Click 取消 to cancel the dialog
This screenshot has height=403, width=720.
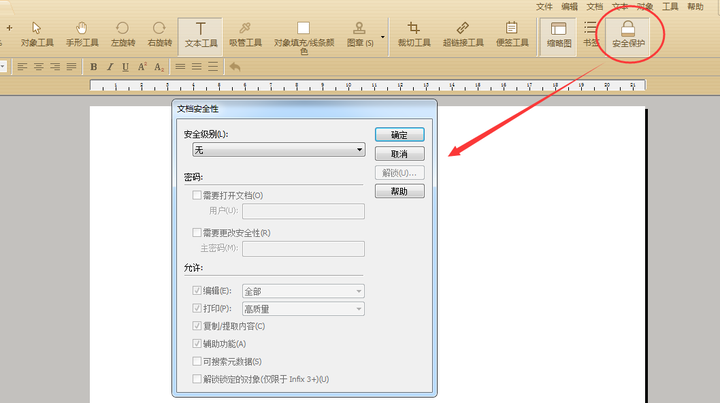[399, 154]
